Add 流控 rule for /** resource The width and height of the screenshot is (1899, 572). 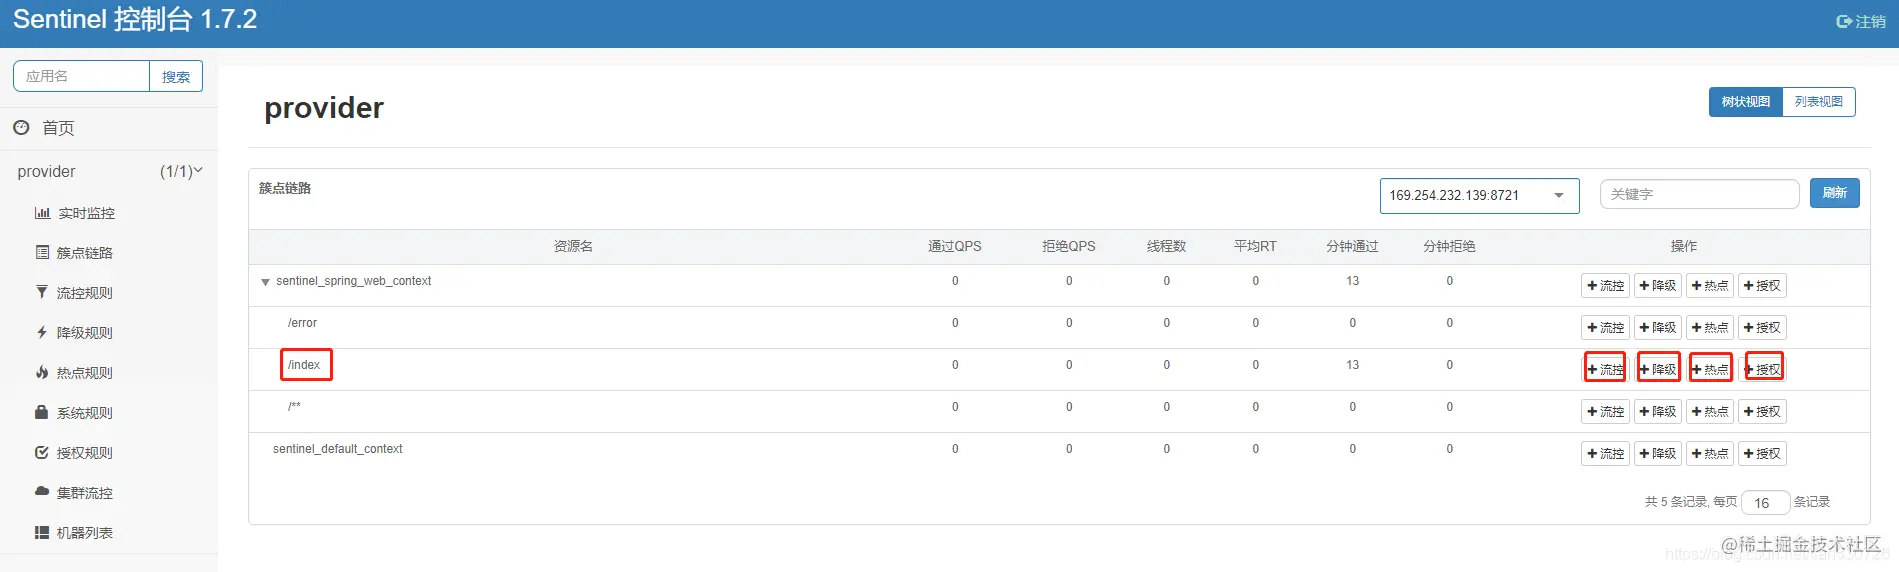1605,412
